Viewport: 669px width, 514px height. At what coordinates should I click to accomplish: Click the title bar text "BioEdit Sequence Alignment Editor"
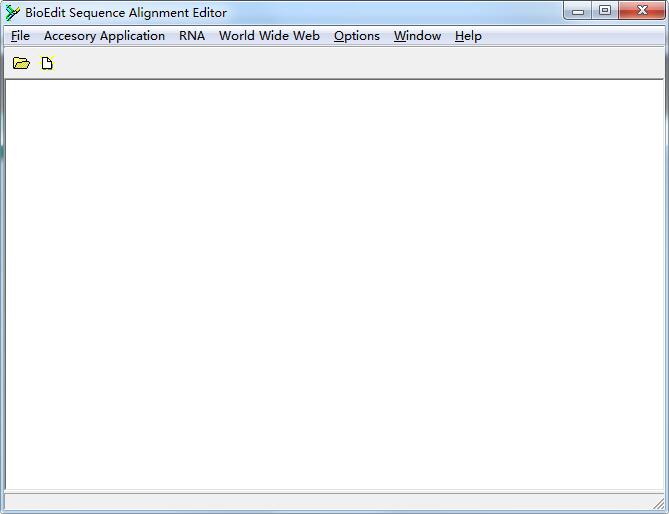(x=126, y=13)
